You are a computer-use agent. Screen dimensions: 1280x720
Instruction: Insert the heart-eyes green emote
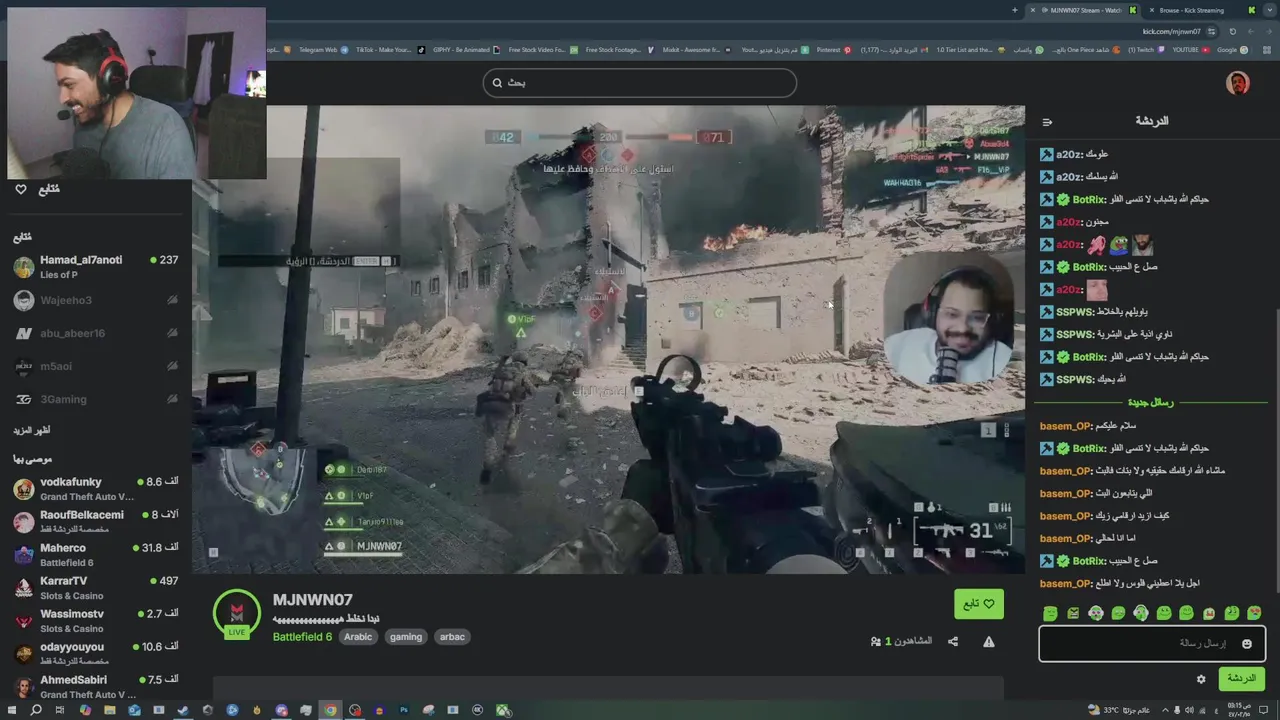coord(1254,613)
